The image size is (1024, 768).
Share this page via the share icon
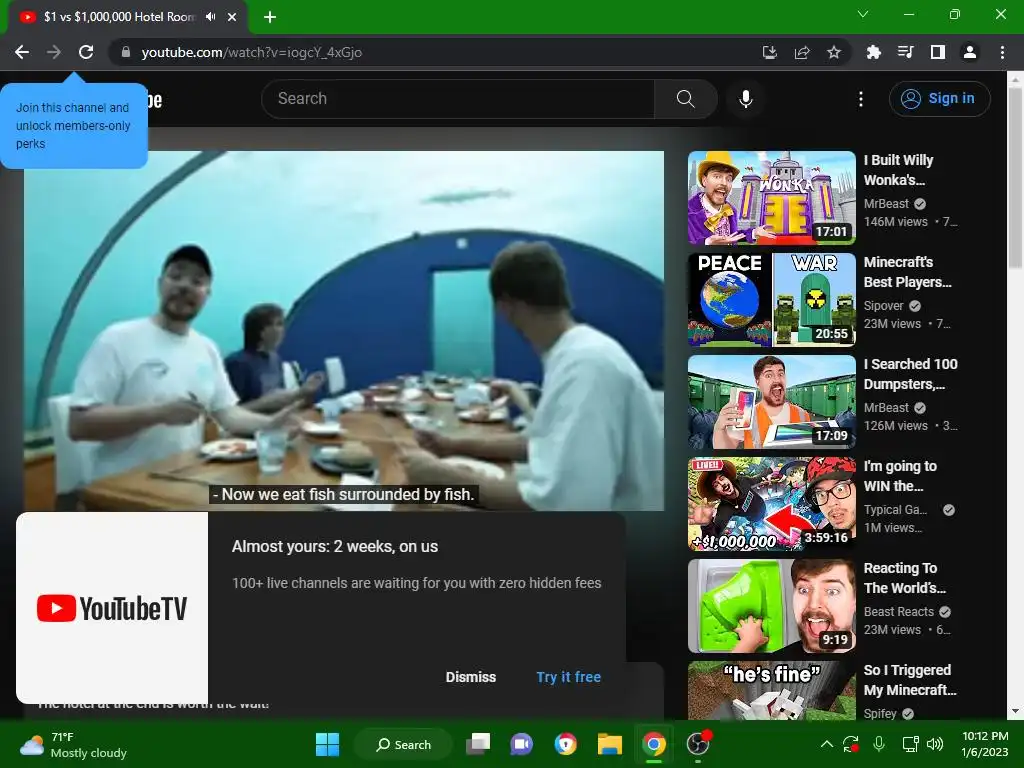click(802, 52)
